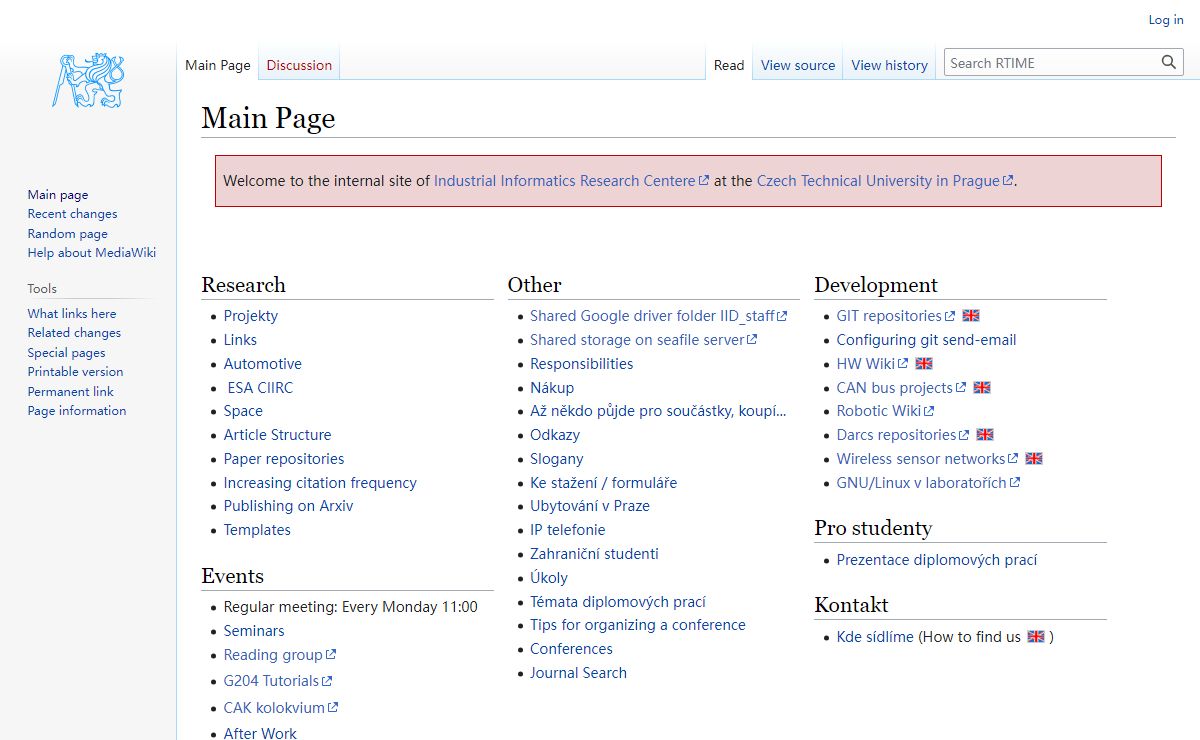Open Special pages link

point(66,353)
